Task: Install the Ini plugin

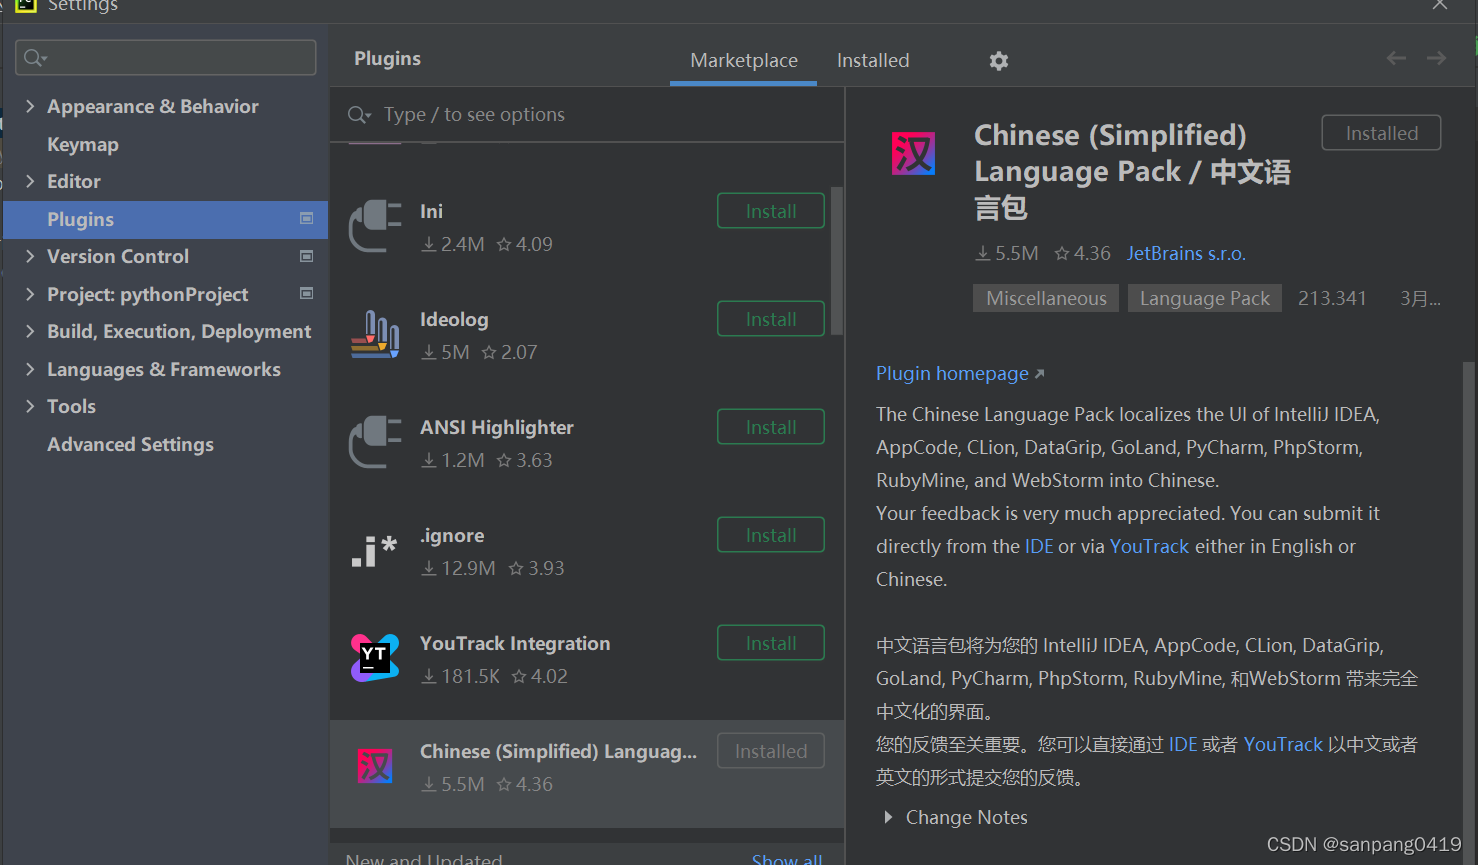Action: tap(771, 211)
